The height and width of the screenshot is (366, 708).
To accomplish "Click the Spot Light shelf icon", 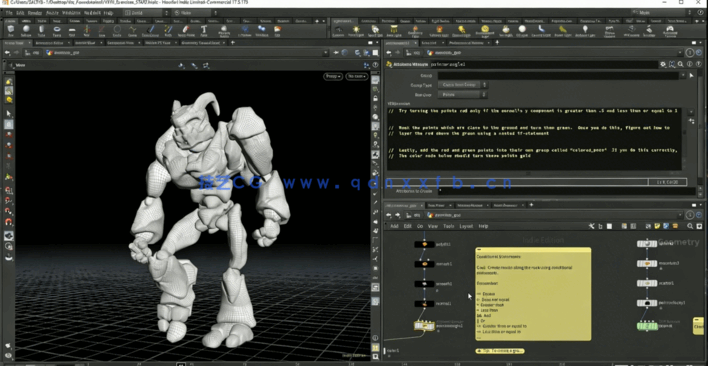I will pyautogui.click(x=375, y=30).
